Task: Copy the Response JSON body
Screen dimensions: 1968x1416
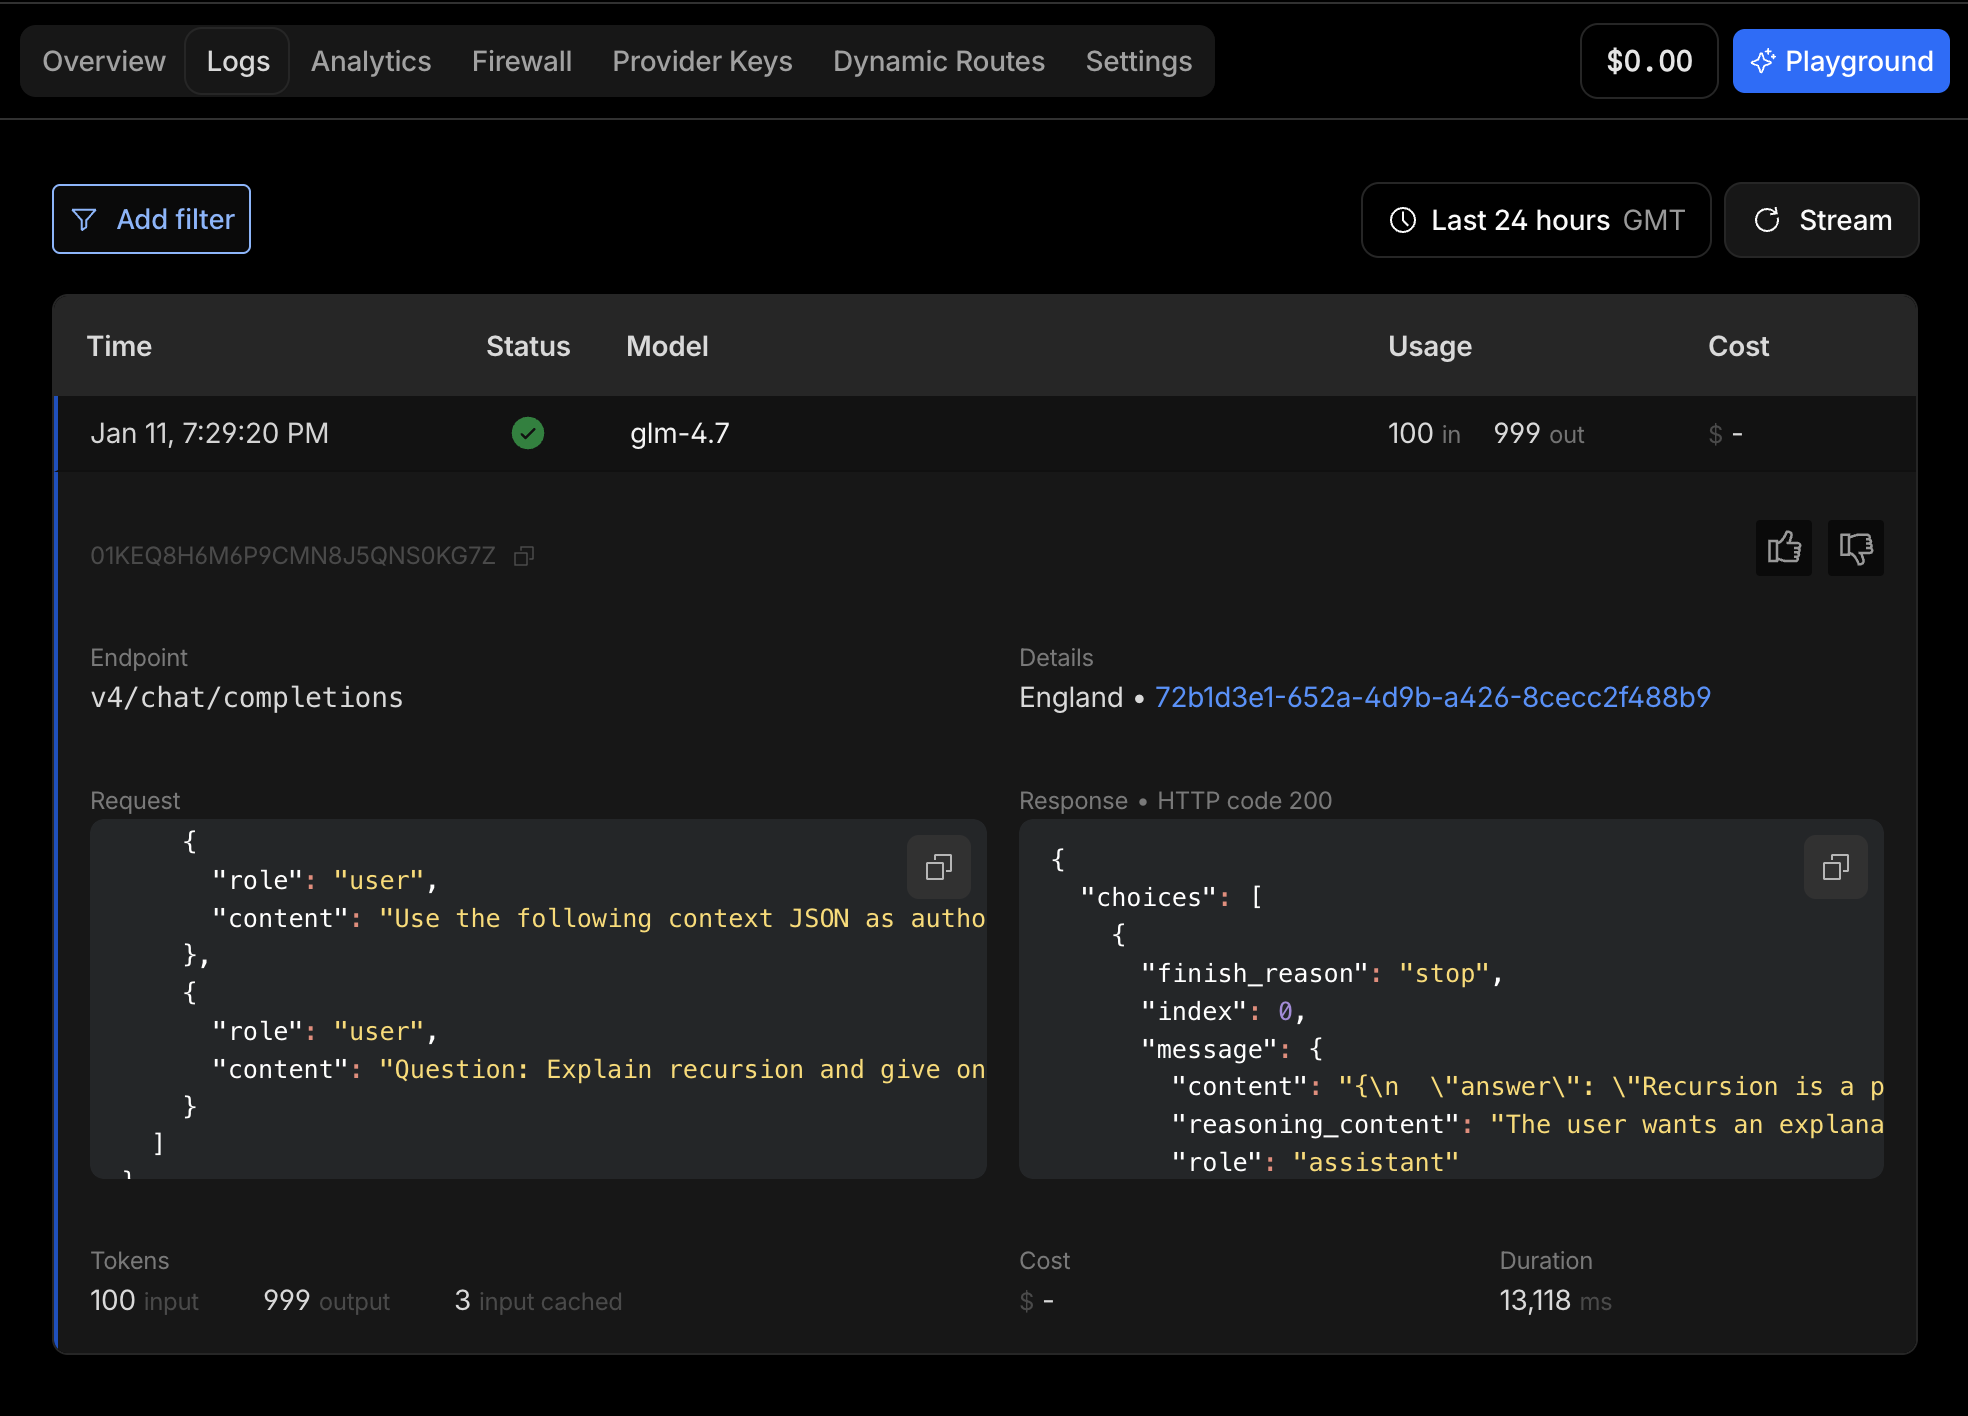Action: 1835,867
